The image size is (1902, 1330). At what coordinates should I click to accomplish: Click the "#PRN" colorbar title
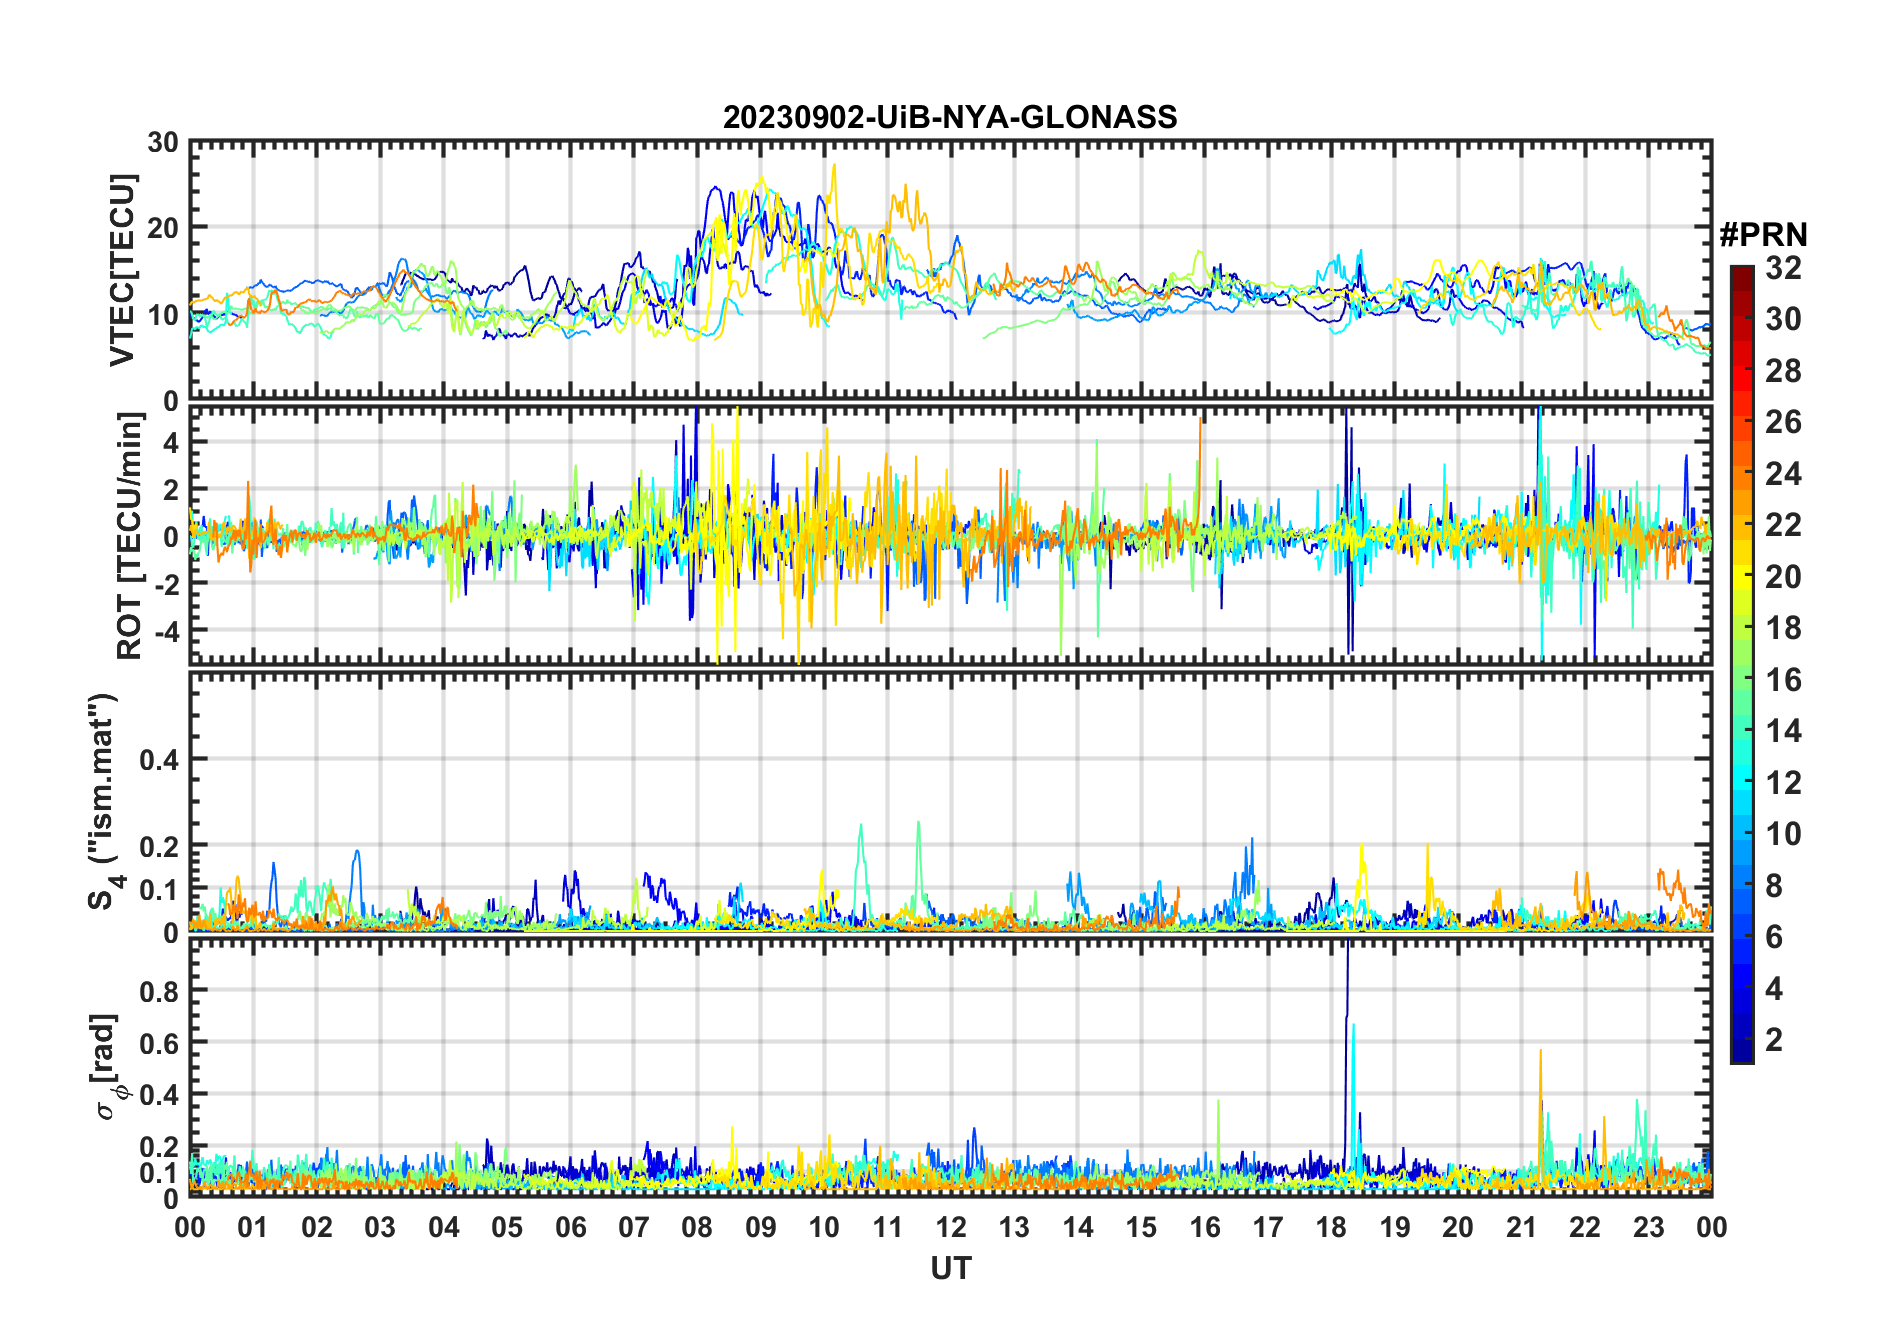1763,235
